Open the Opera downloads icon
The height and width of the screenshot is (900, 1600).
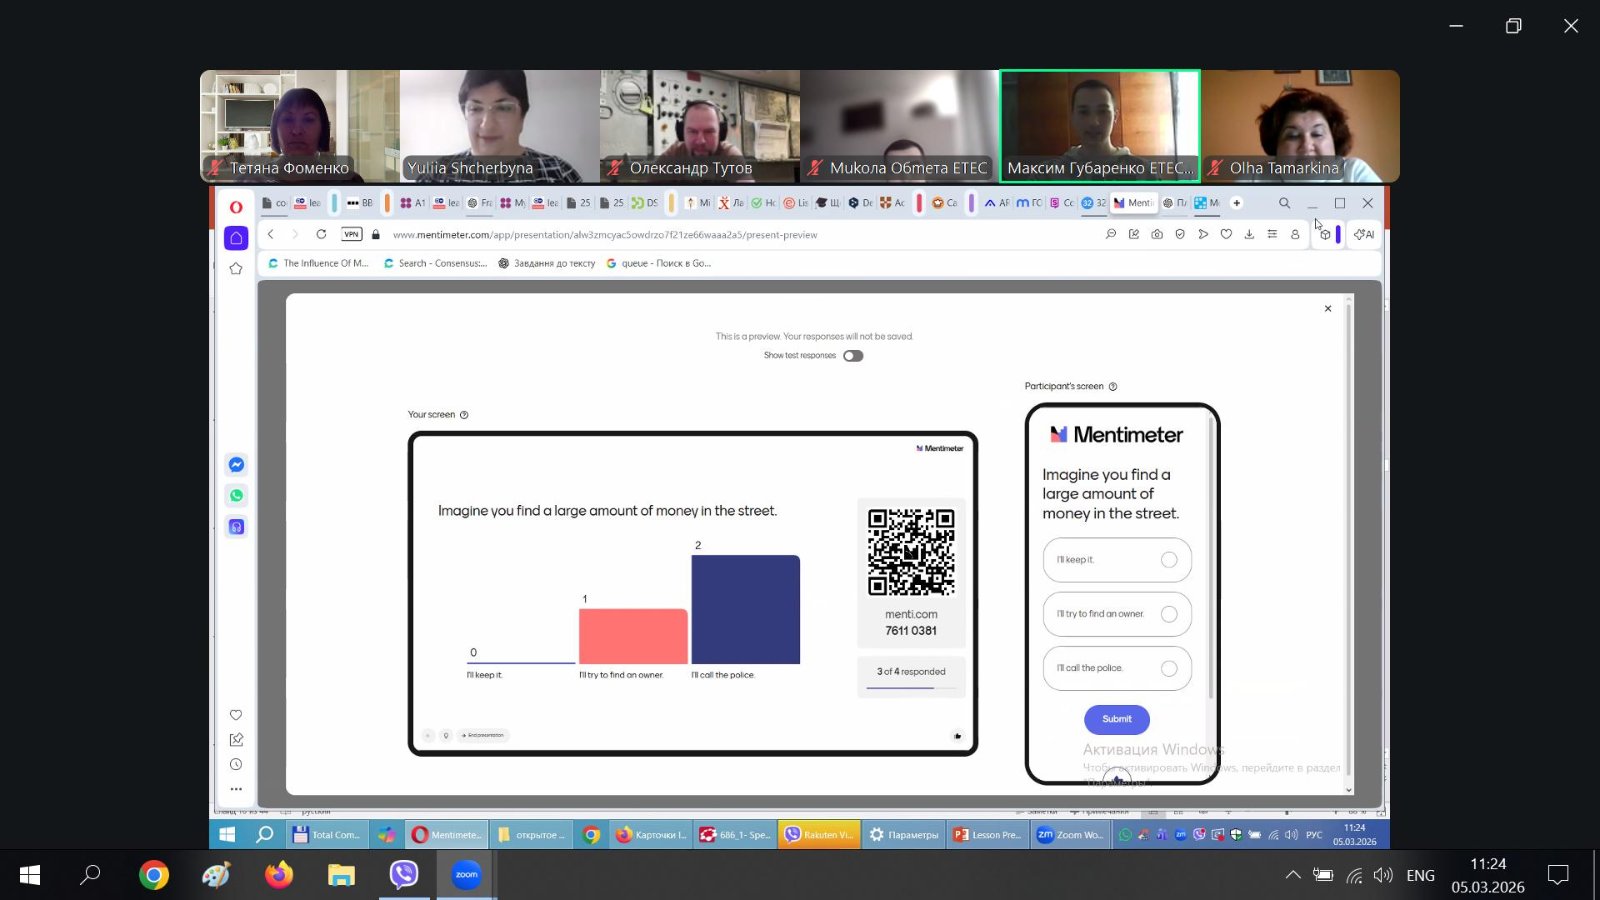pyautogui.click(x=1249, y=234)
